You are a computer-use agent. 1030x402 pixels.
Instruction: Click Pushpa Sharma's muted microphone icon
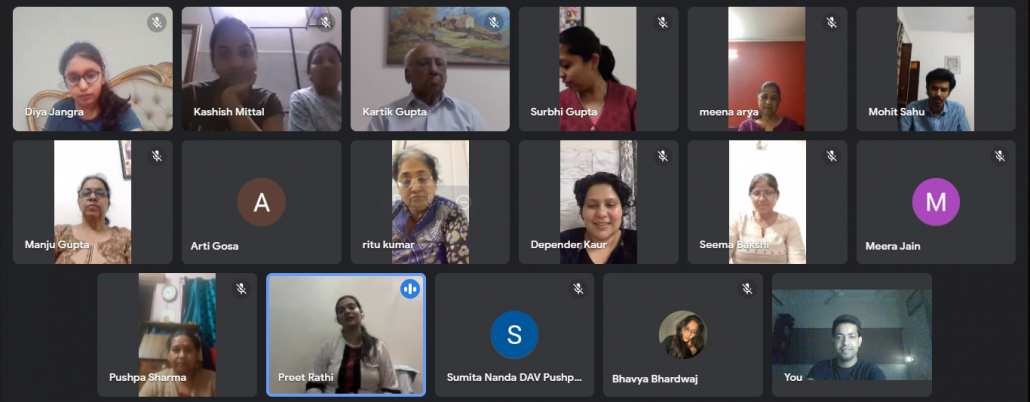tap(241, 288)
